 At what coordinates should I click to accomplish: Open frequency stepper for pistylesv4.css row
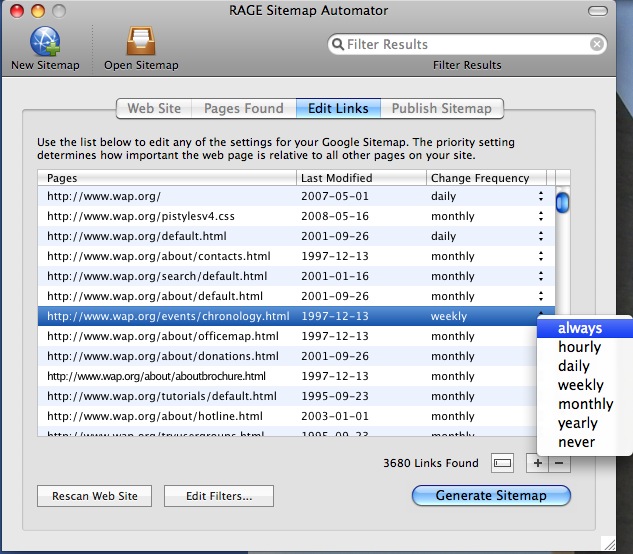coord(541,216)
